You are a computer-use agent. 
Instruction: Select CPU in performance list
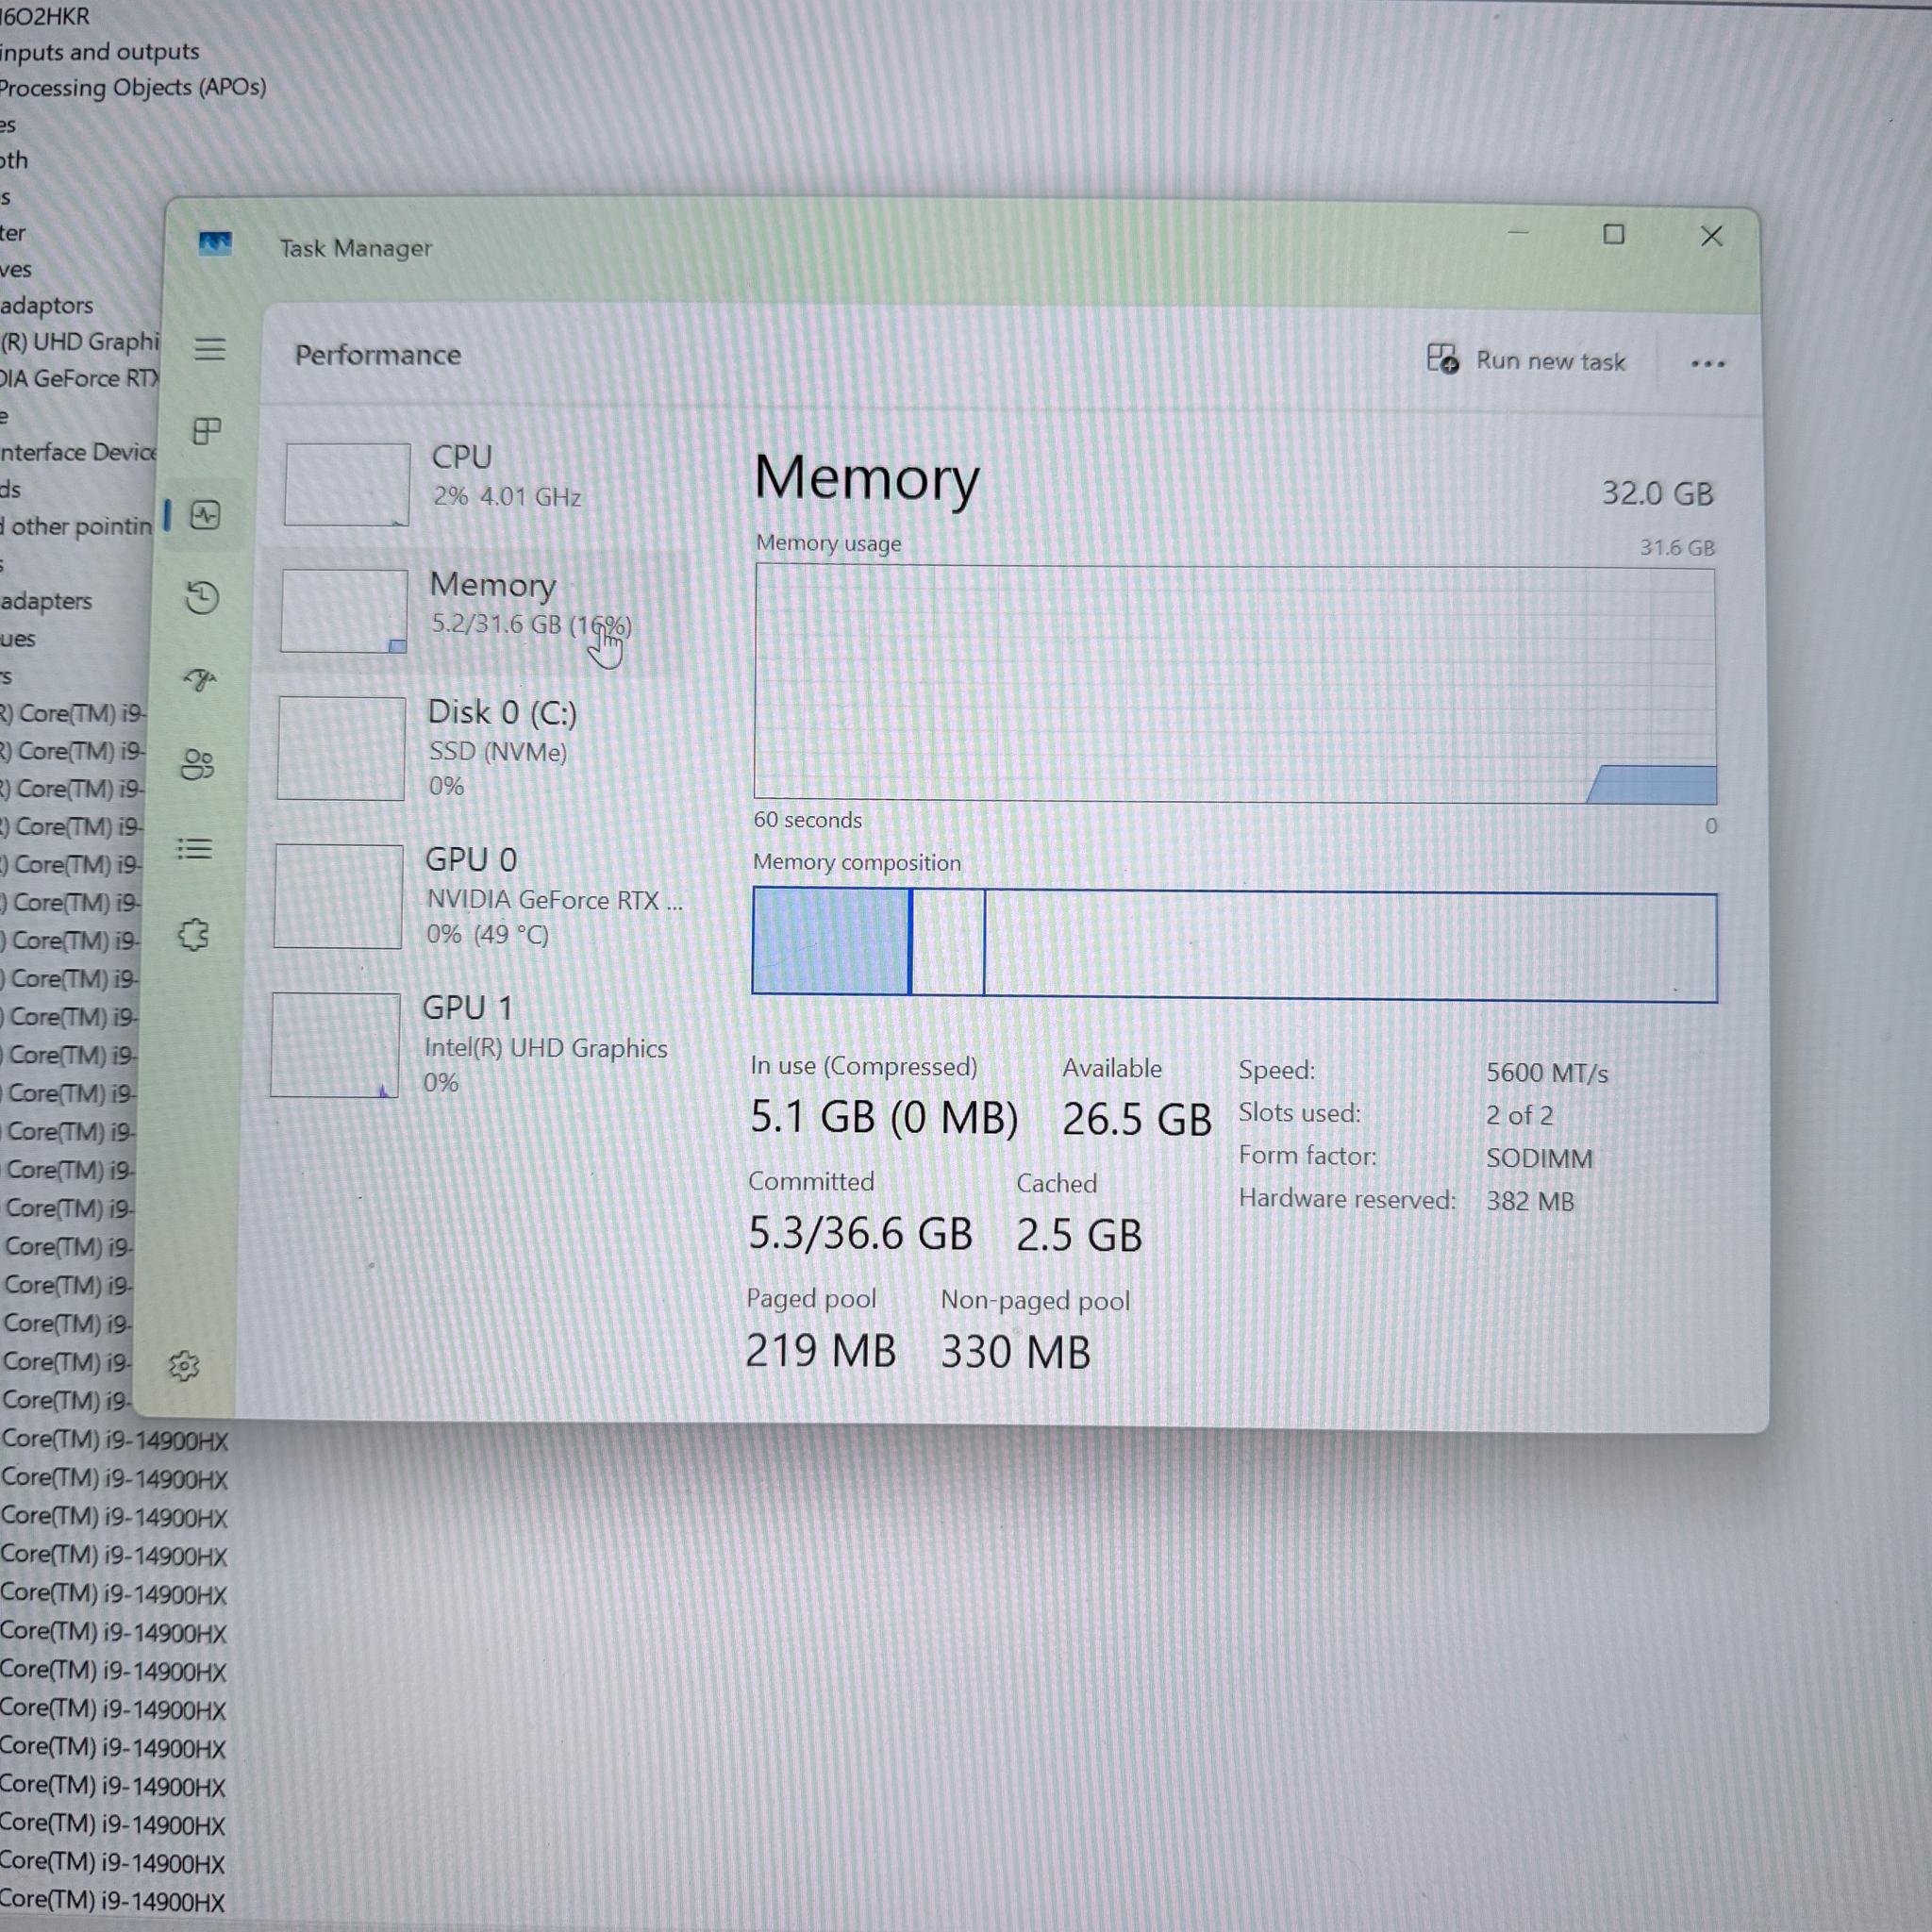[x=478, y=484]
